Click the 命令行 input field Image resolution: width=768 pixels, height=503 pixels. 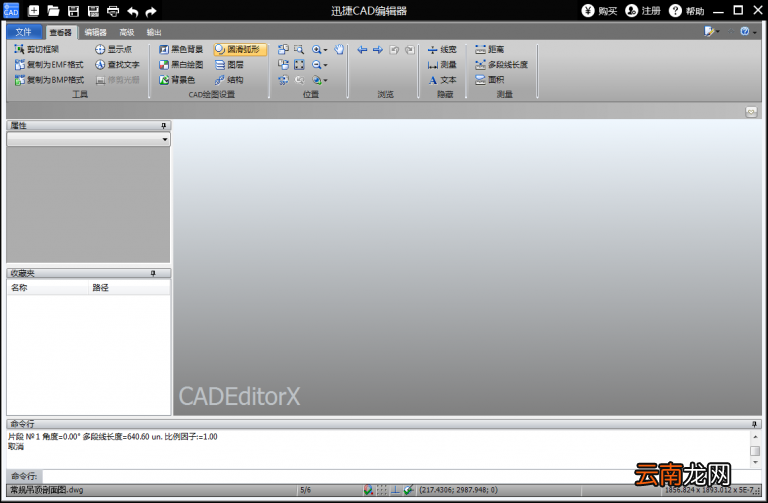(x=401, y=476)
